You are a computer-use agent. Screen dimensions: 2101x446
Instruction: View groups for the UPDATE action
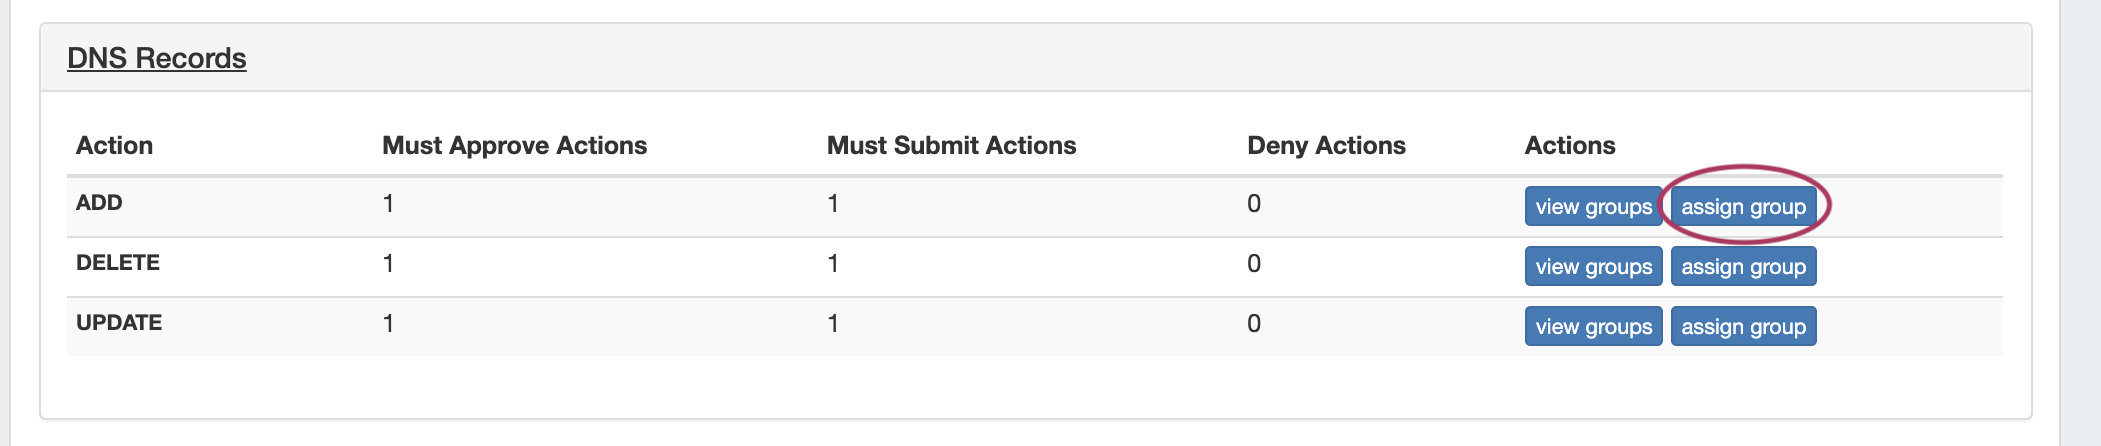(1593, 327)
